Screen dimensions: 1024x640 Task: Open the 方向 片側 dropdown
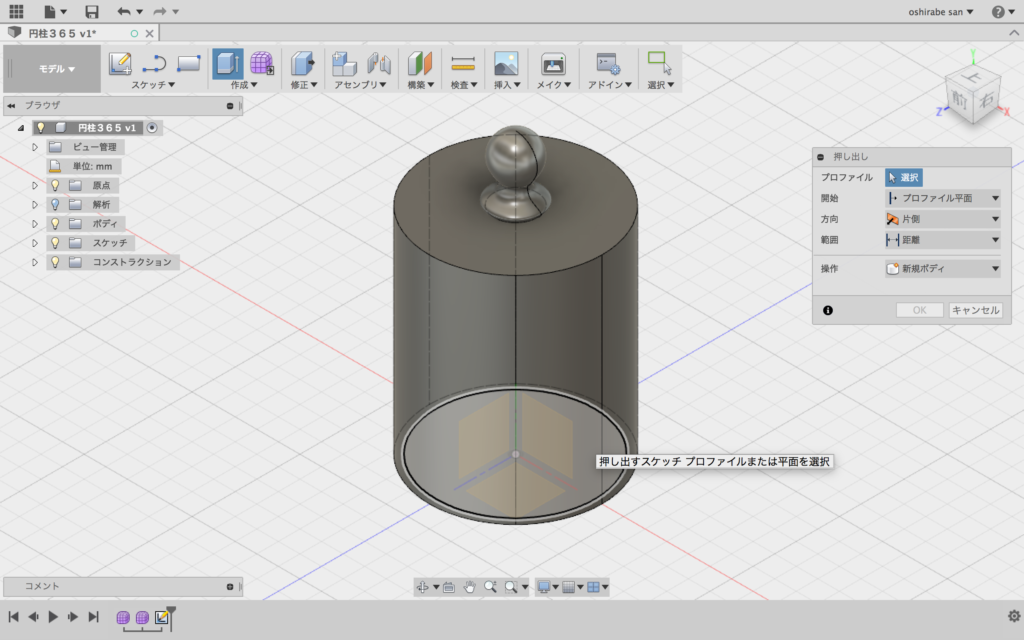(x=942, y=219)
